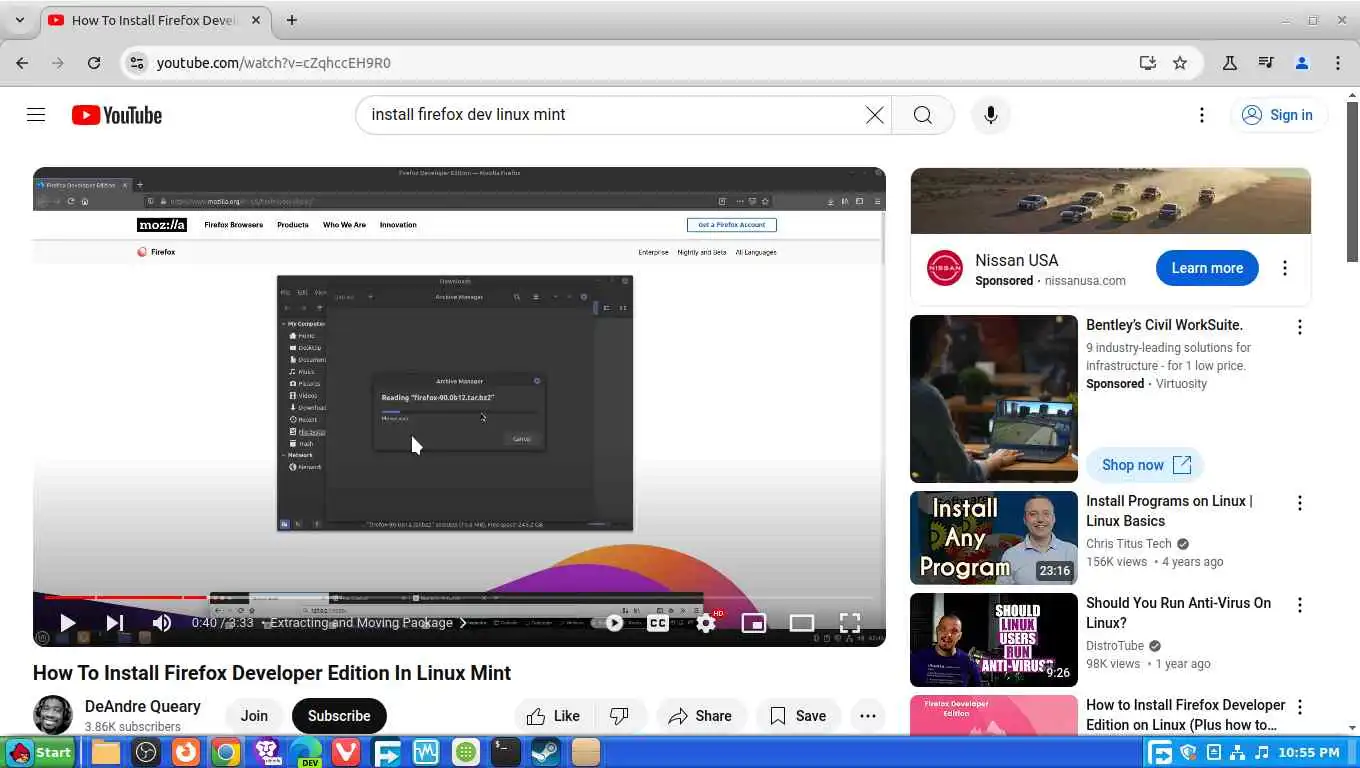This screenshot has height=768, width=1360.
Task: Open Chrome Labs flask icon
Action: click(x=1230, y=63)
